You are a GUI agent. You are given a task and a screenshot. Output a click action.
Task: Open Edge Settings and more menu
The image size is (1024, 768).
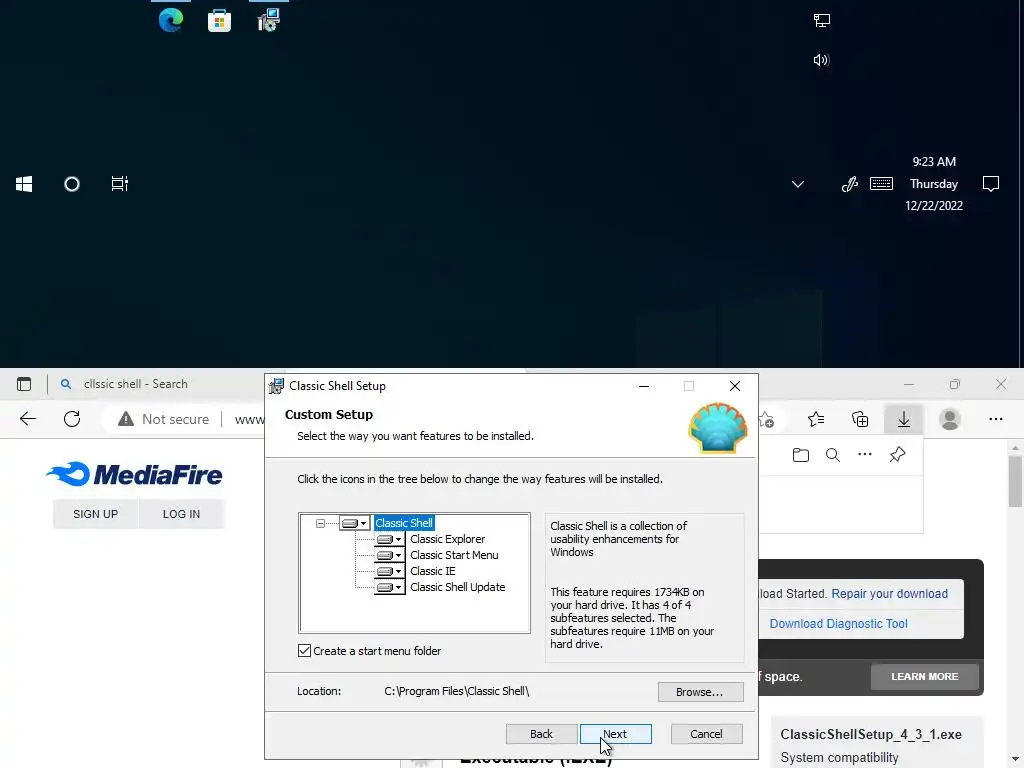(x=995, y=419)
